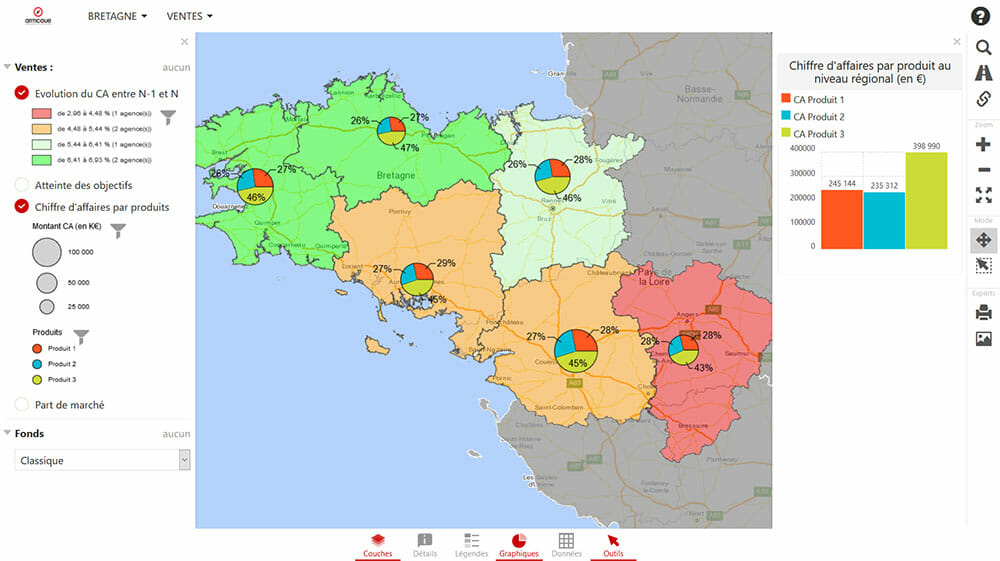1000x561 pixels.
Task: Click Produit 2 blue legend dot
Action: 37,364
